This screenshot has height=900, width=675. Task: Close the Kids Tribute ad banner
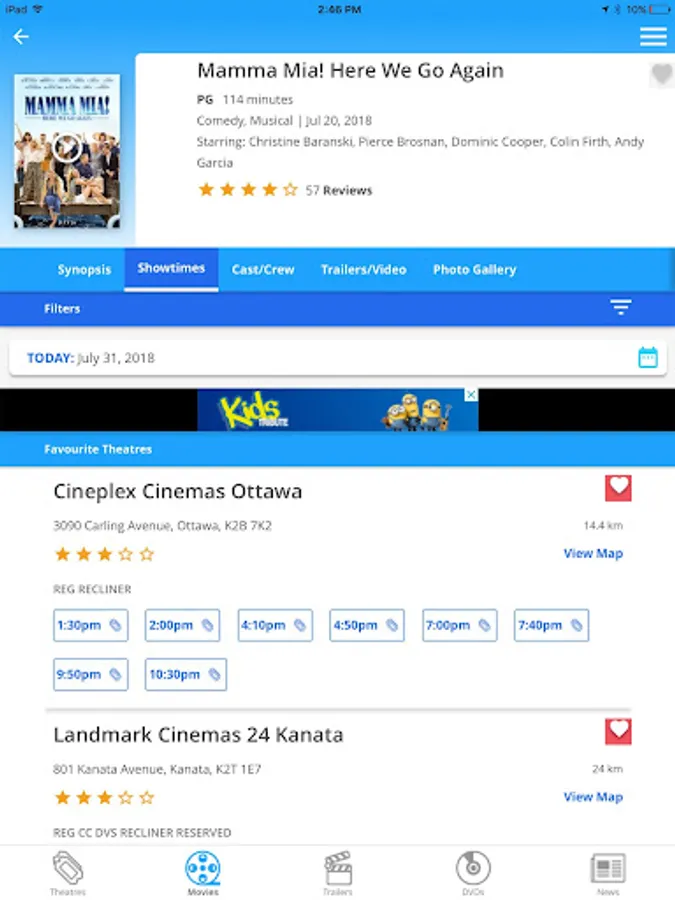click(471, 395)
